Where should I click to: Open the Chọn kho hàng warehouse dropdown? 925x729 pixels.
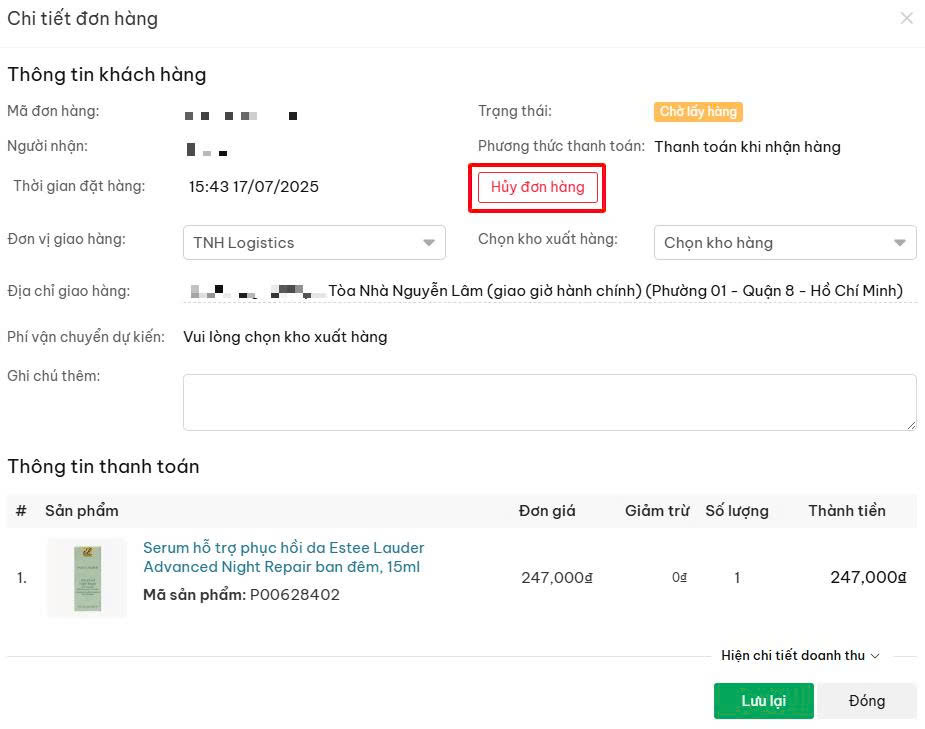pyautogui.click(x=785, y=242)
